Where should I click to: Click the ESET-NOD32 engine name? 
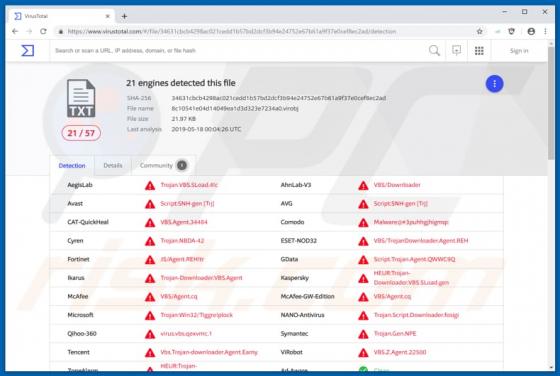point(299,241)
